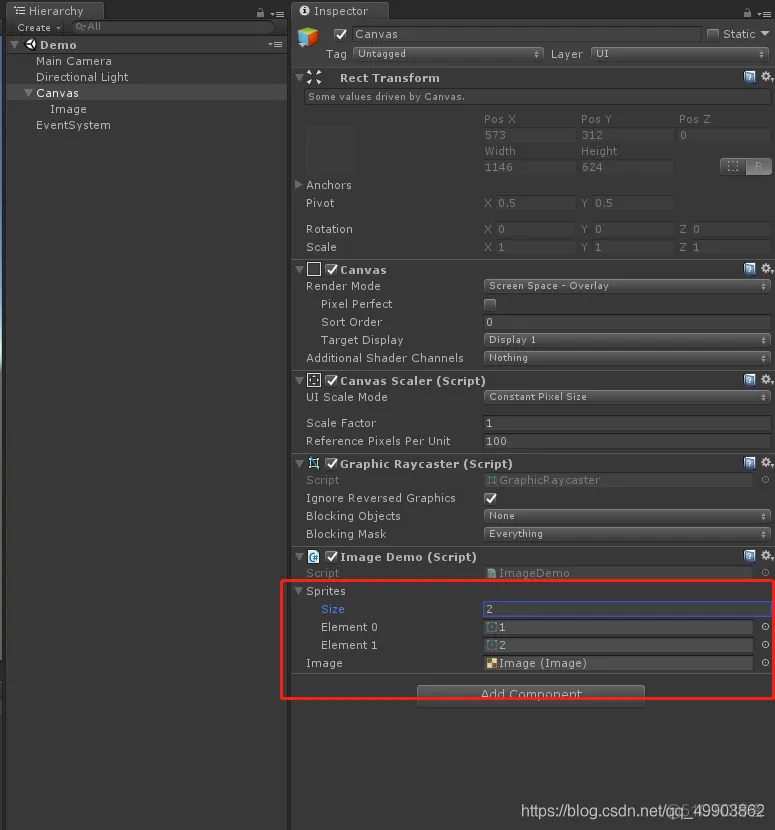Open help for Image Demo script
Image resolution: width=775 pixels, height=830 pixels.
749,556
